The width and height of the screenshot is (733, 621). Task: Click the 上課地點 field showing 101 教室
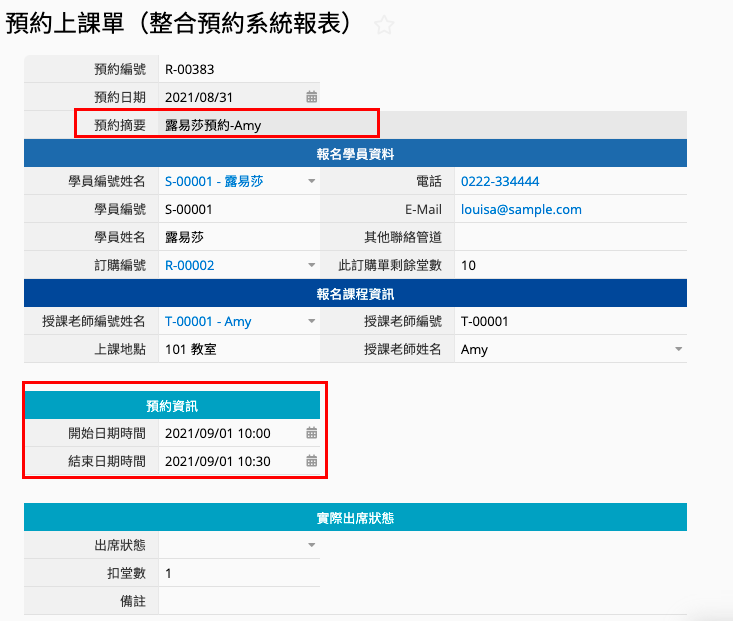click(x=238, y=349)
